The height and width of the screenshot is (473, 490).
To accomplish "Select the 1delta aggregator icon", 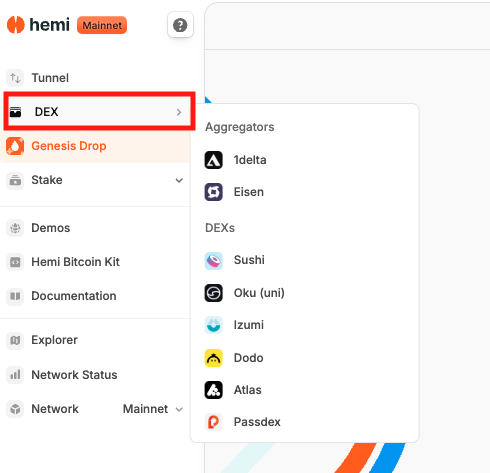I will point(213,160).
